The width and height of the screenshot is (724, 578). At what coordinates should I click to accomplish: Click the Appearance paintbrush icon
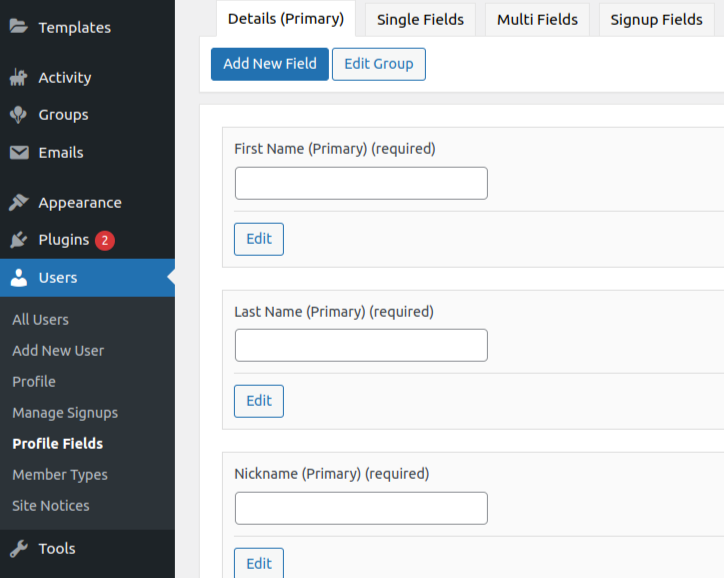tap(19, 203)
